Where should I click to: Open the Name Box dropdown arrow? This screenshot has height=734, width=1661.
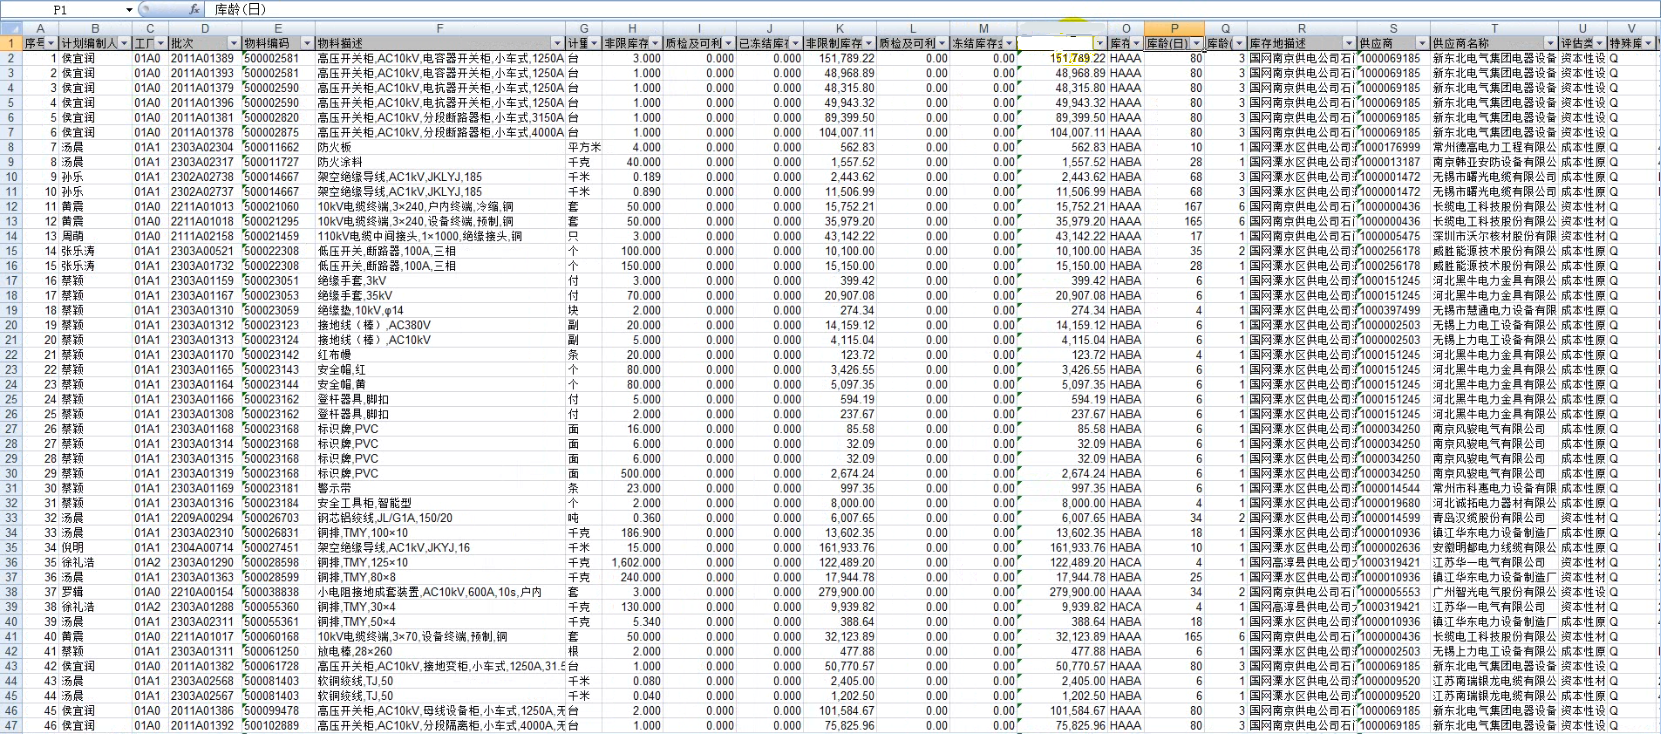pyautogui.click(x=129, y=10)
